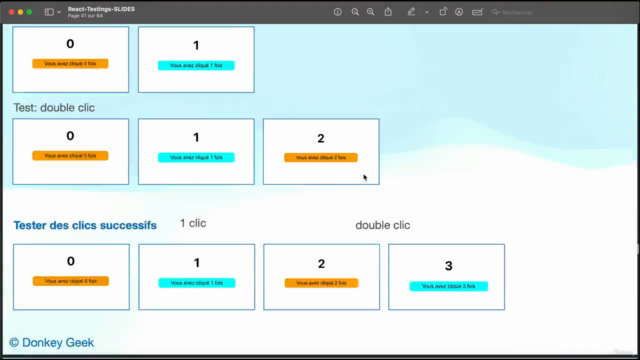Zoom out with the minus magnifier

click(355, 12)
